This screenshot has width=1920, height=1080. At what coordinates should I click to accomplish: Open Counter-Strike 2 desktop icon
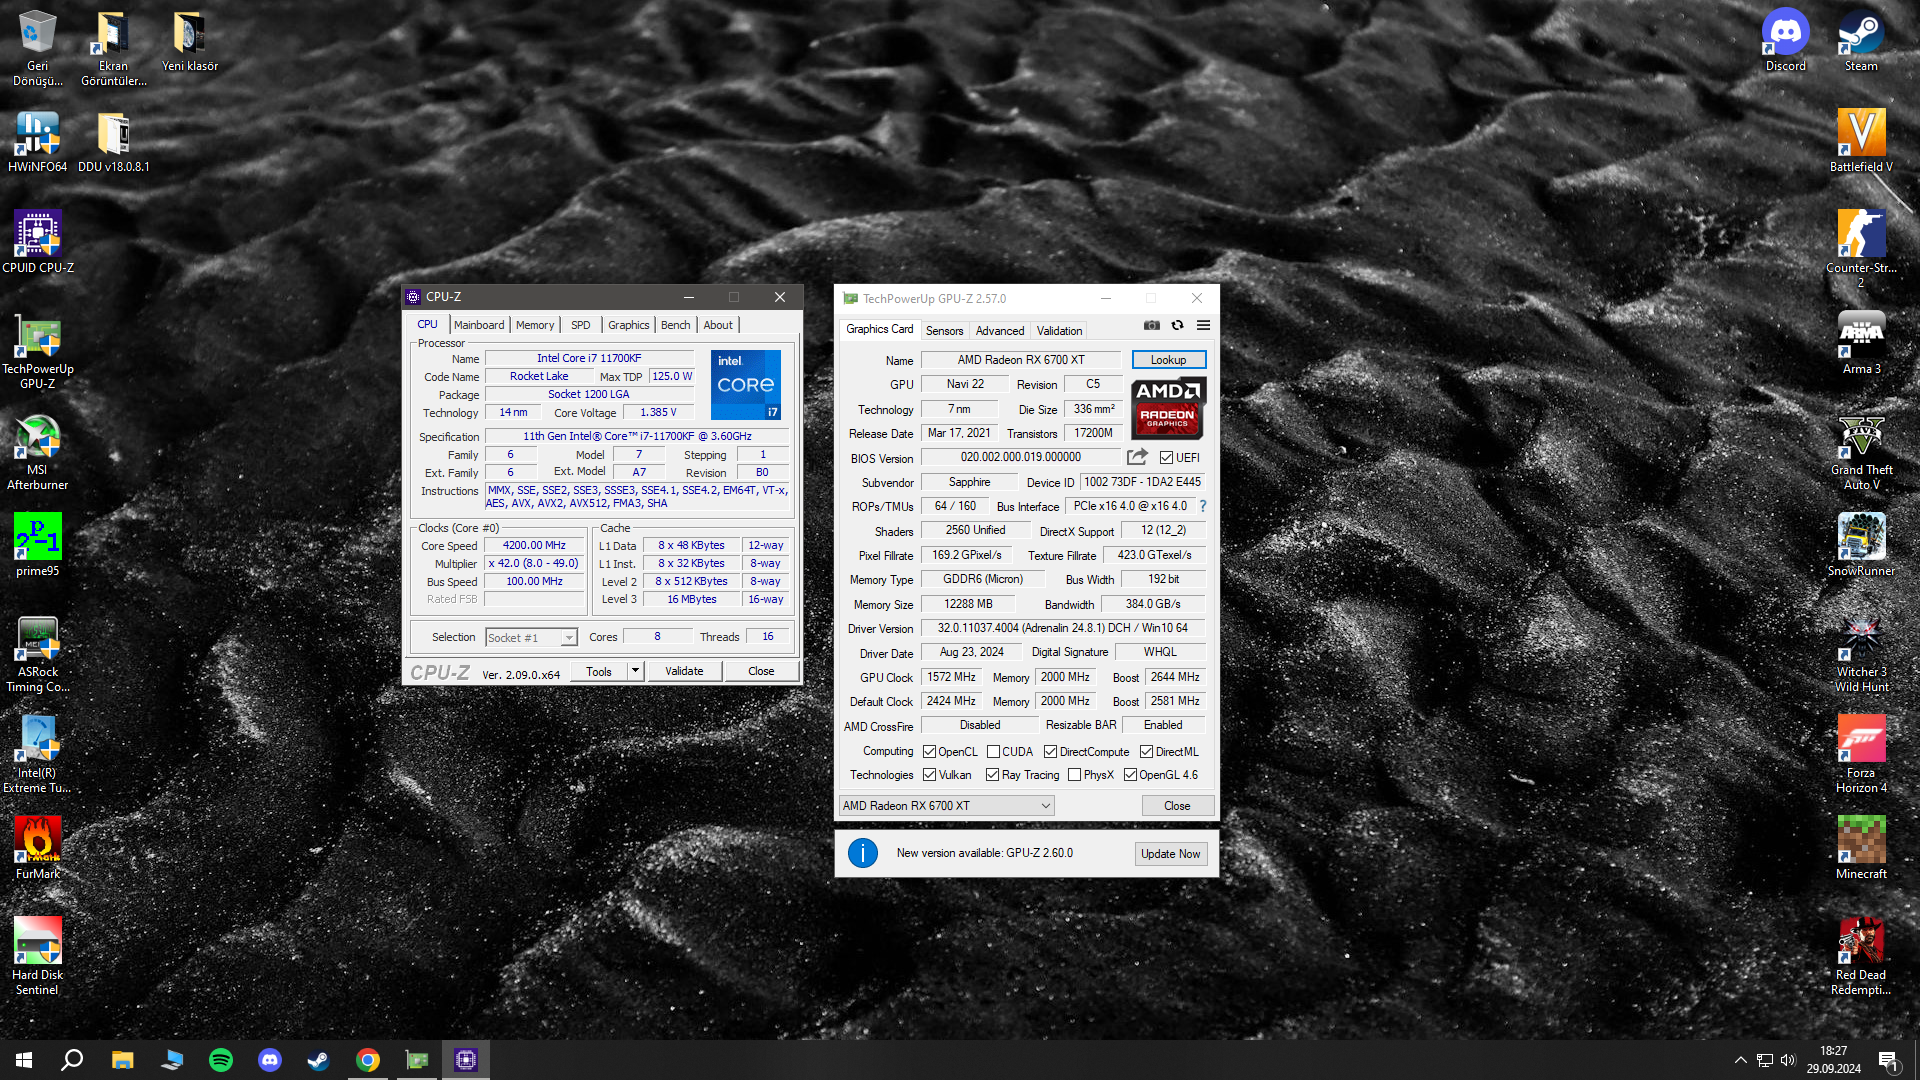tap(1861, 249)
